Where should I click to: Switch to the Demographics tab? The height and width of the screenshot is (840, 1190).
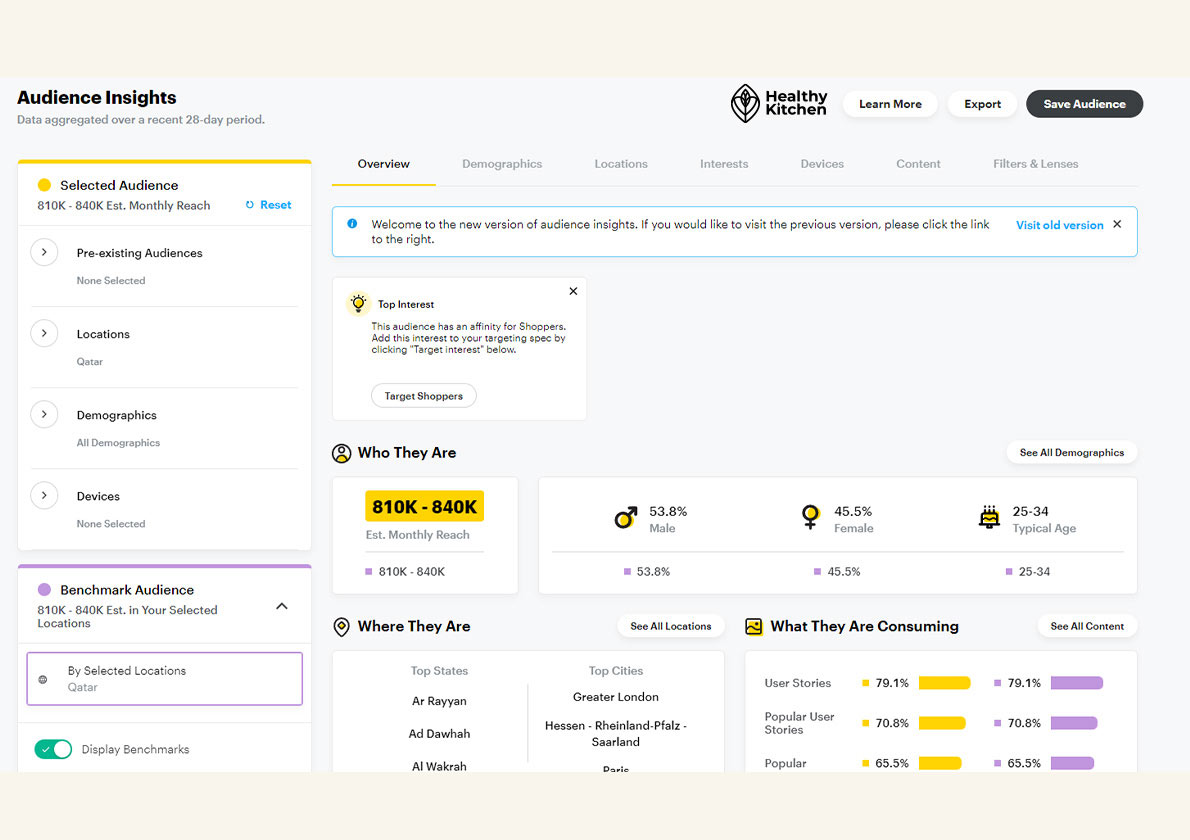click(502, 164)
